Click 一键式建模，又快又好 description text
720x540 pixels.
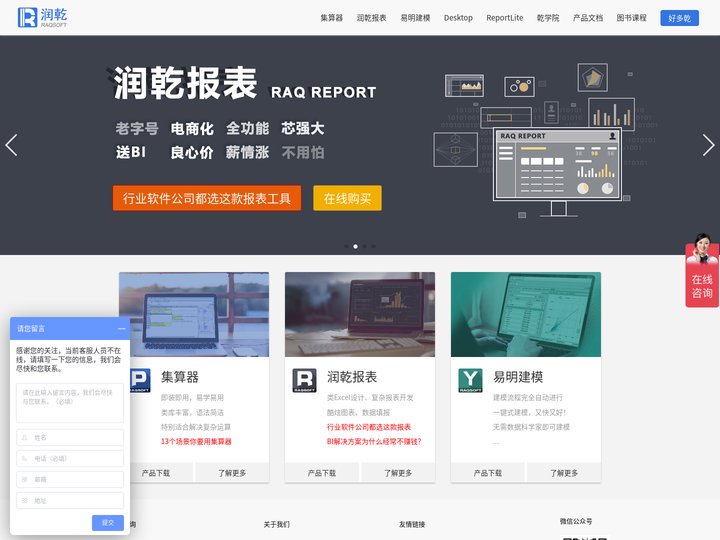[529, 412]
